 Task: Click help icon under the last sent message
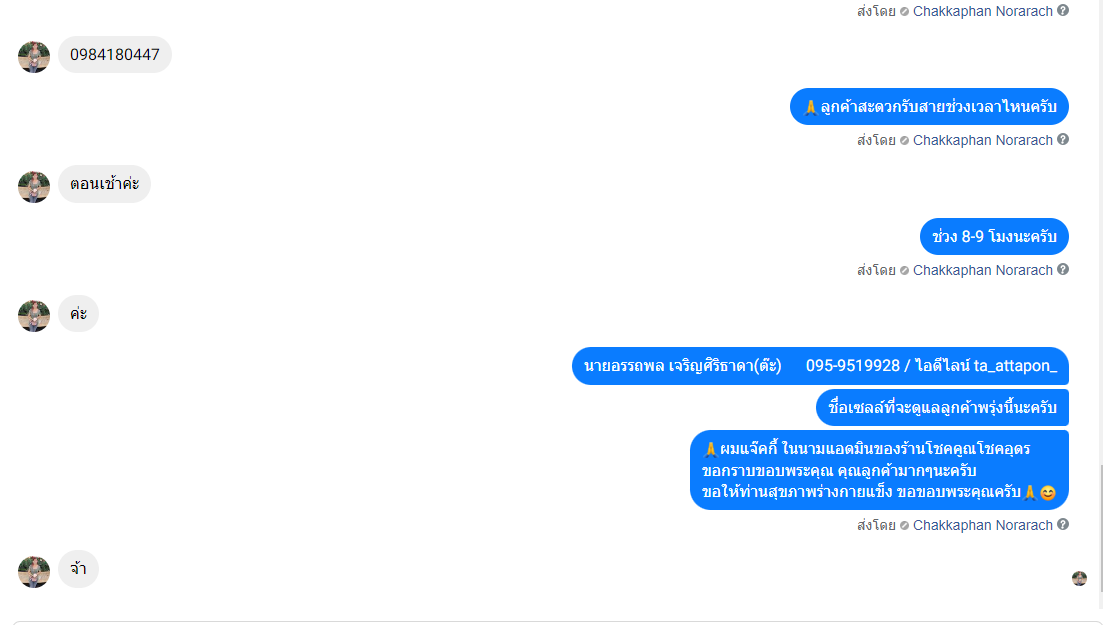1063,524
